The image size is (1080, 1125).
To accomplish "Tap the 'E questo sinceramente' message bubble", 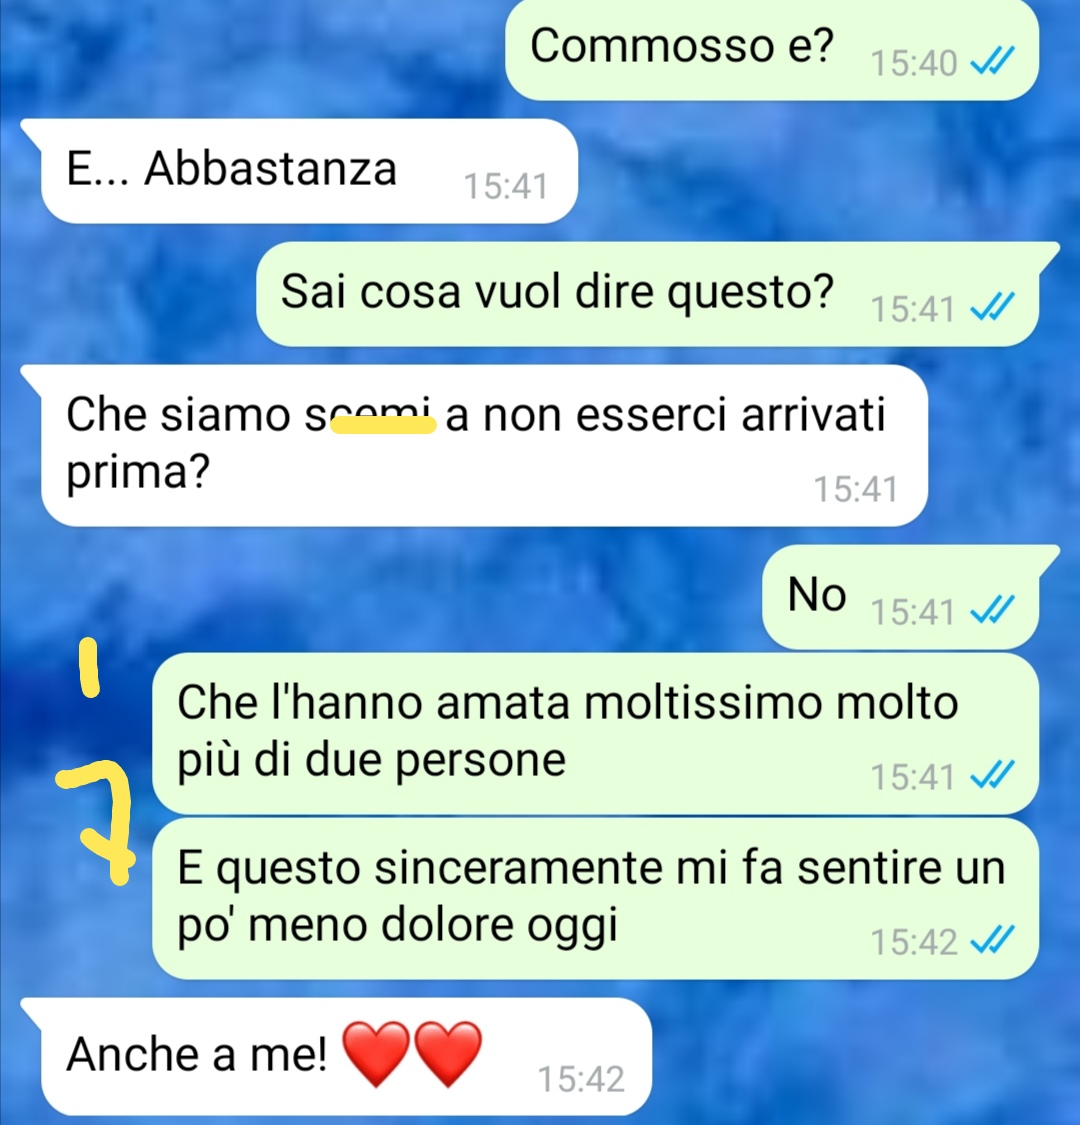I will (x=596, y=898).
